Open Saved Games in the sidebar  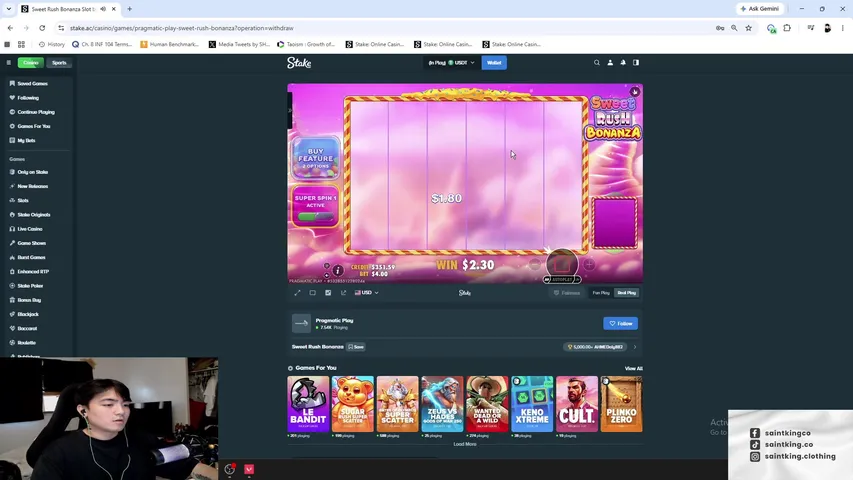pyautogui.click(x=33, y=84)
